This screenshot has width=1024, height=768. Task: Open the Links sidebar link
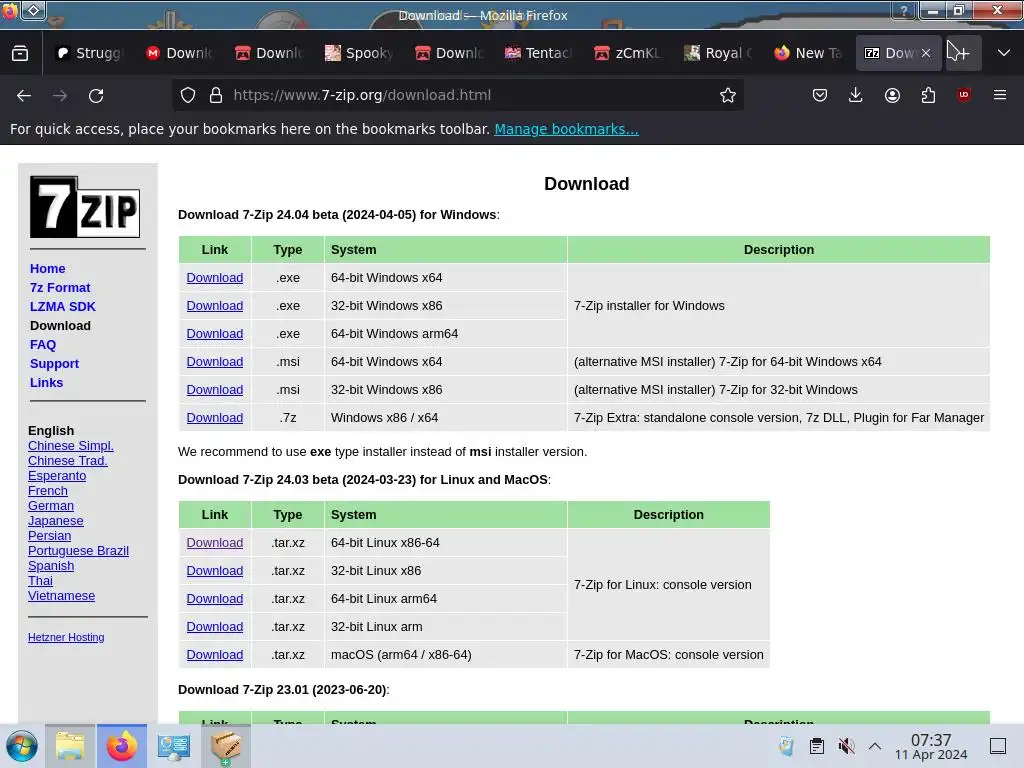pyautogui.click(x=46, y=382)
